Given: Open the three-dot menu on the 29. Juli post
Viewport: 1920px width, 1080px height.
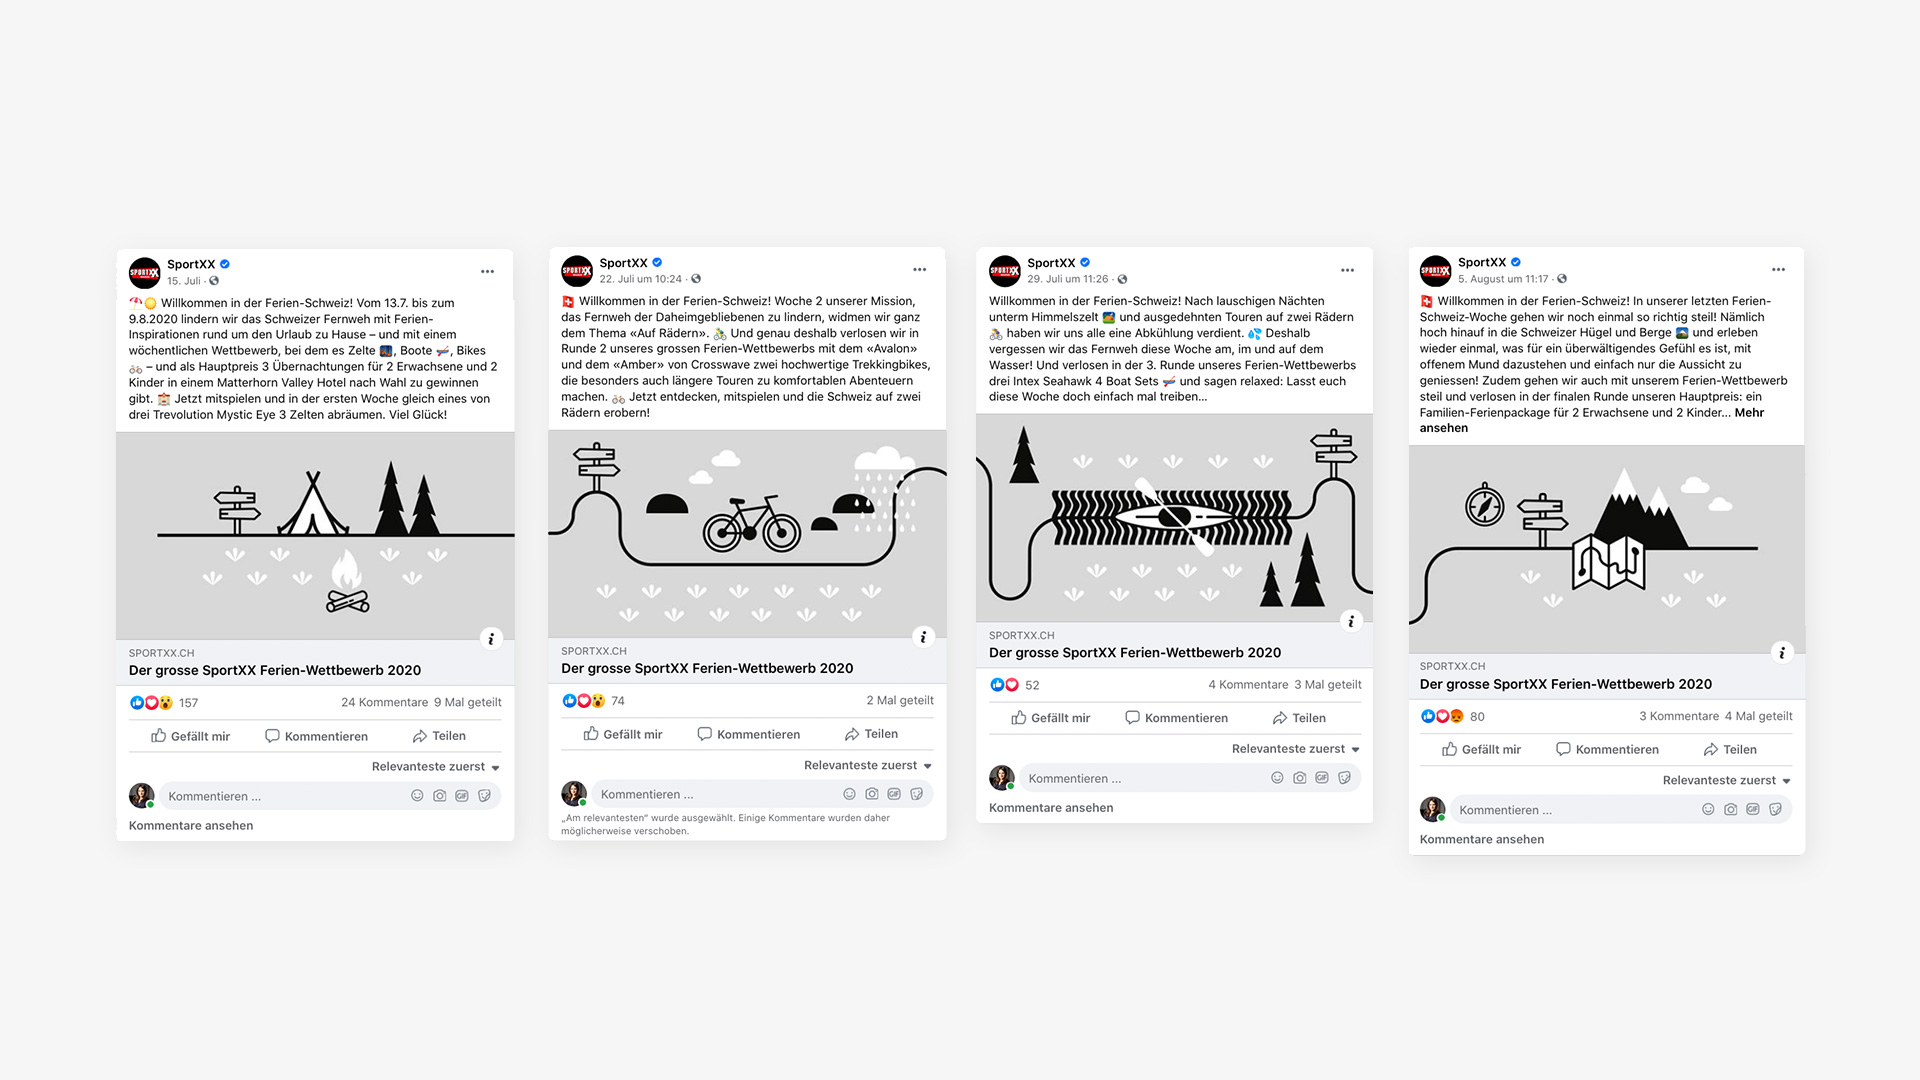Looking at the screenshot, I should click(x=1347, y=270).
